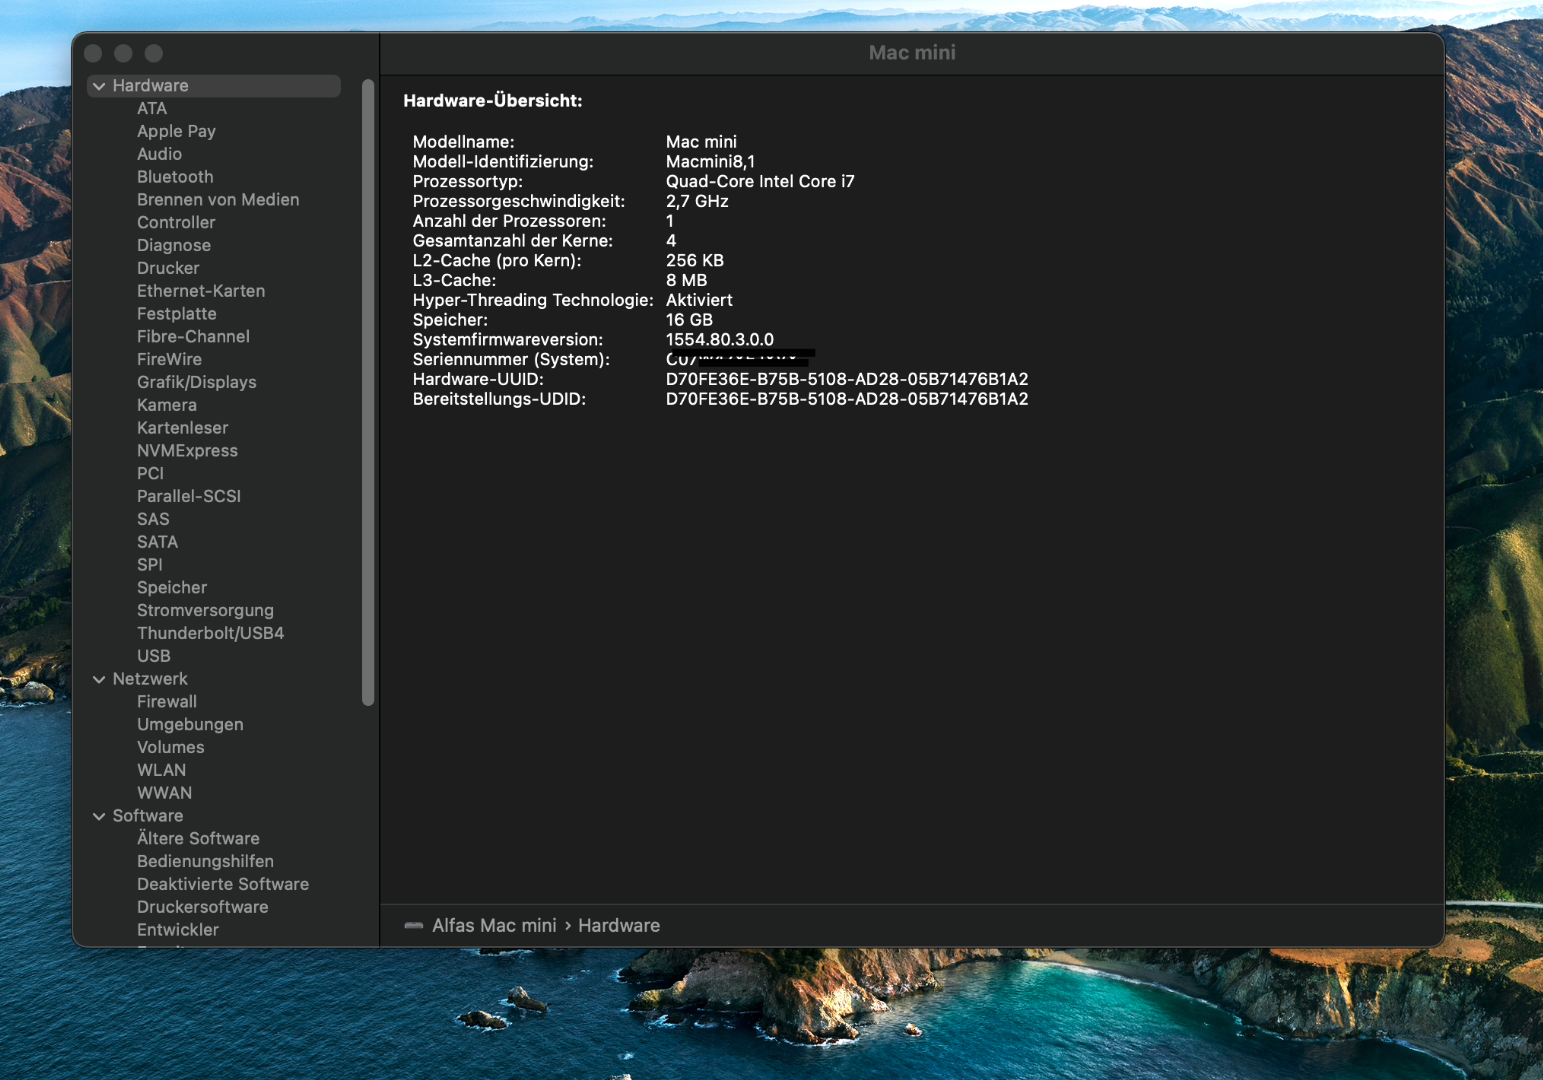Click the sidebar vertical scrollbar
Viewport: 1543px width, 1080px height.
tap(368, 392)
